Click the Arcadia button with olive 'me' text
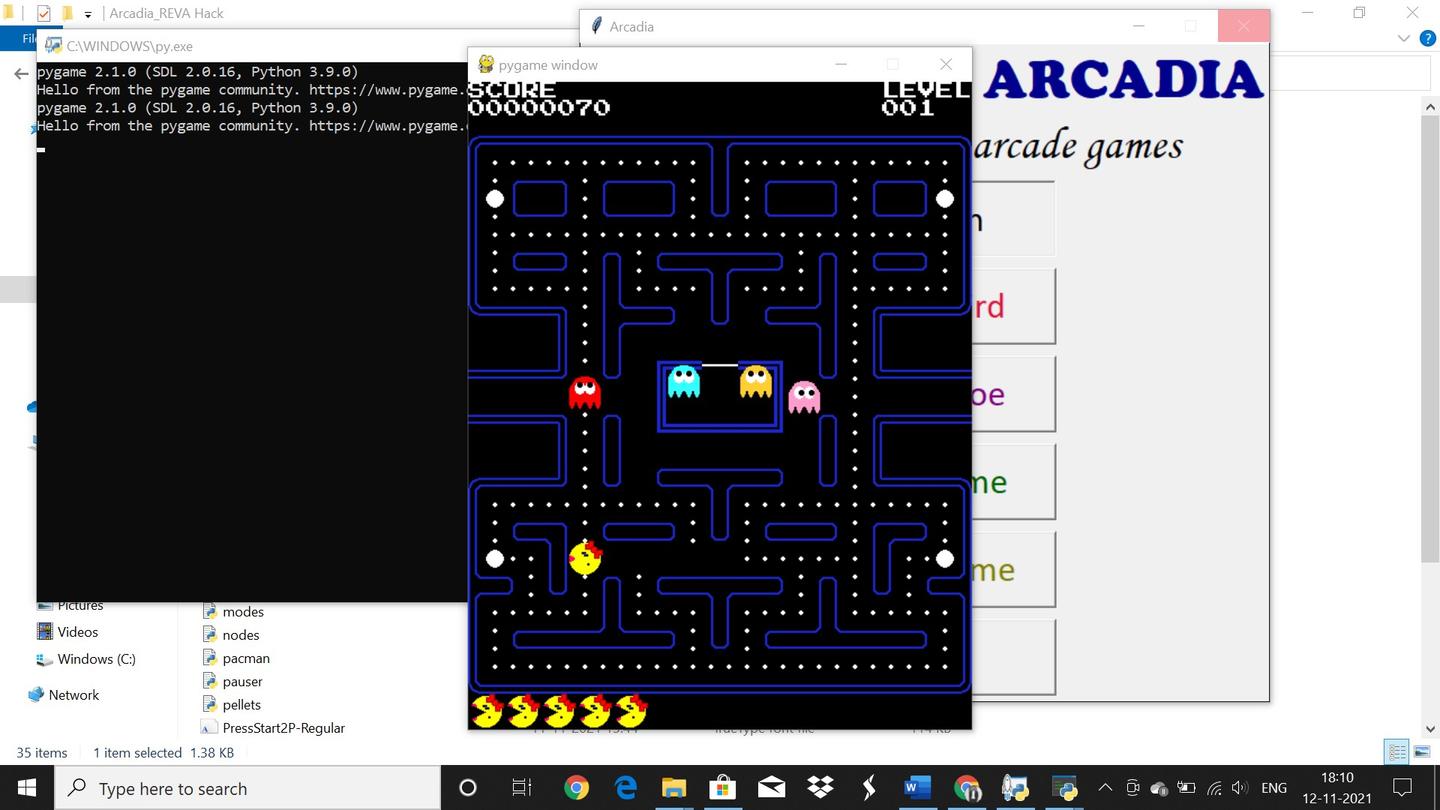The image size is (1440, 810). [1012, 570]
